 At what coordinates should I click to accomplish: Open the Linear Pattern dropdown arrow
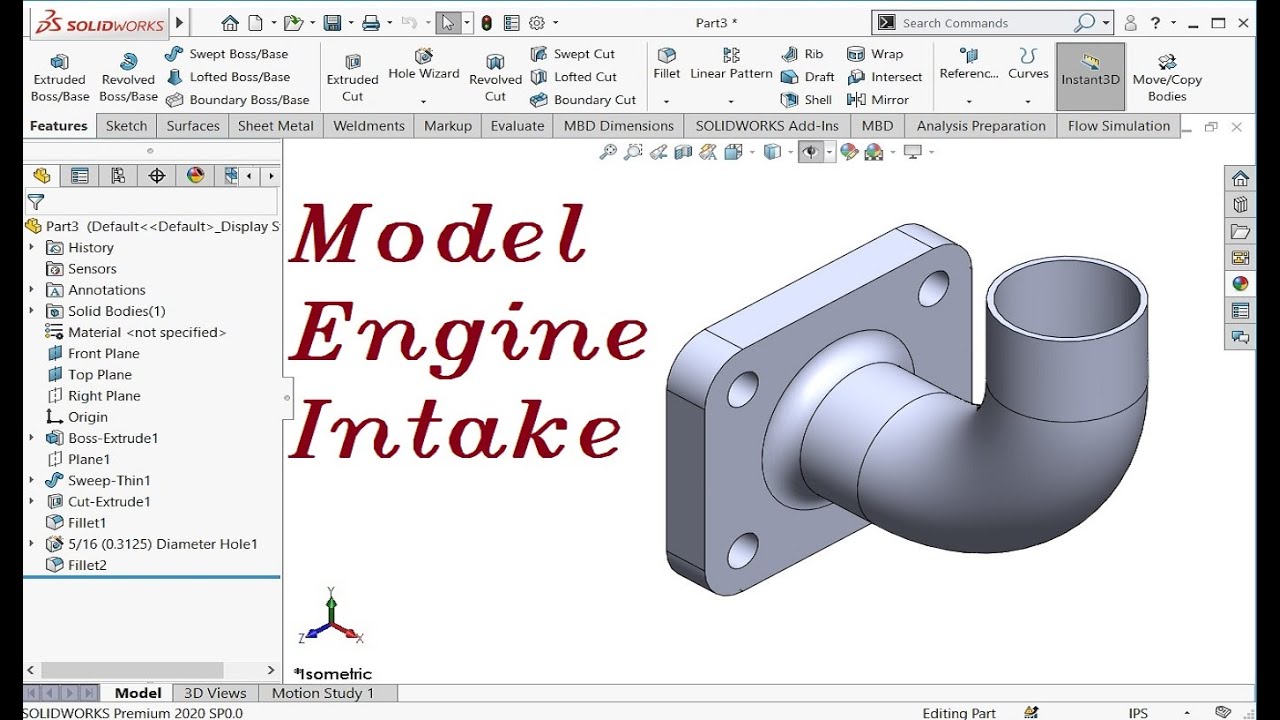click(x=731, y=101)
